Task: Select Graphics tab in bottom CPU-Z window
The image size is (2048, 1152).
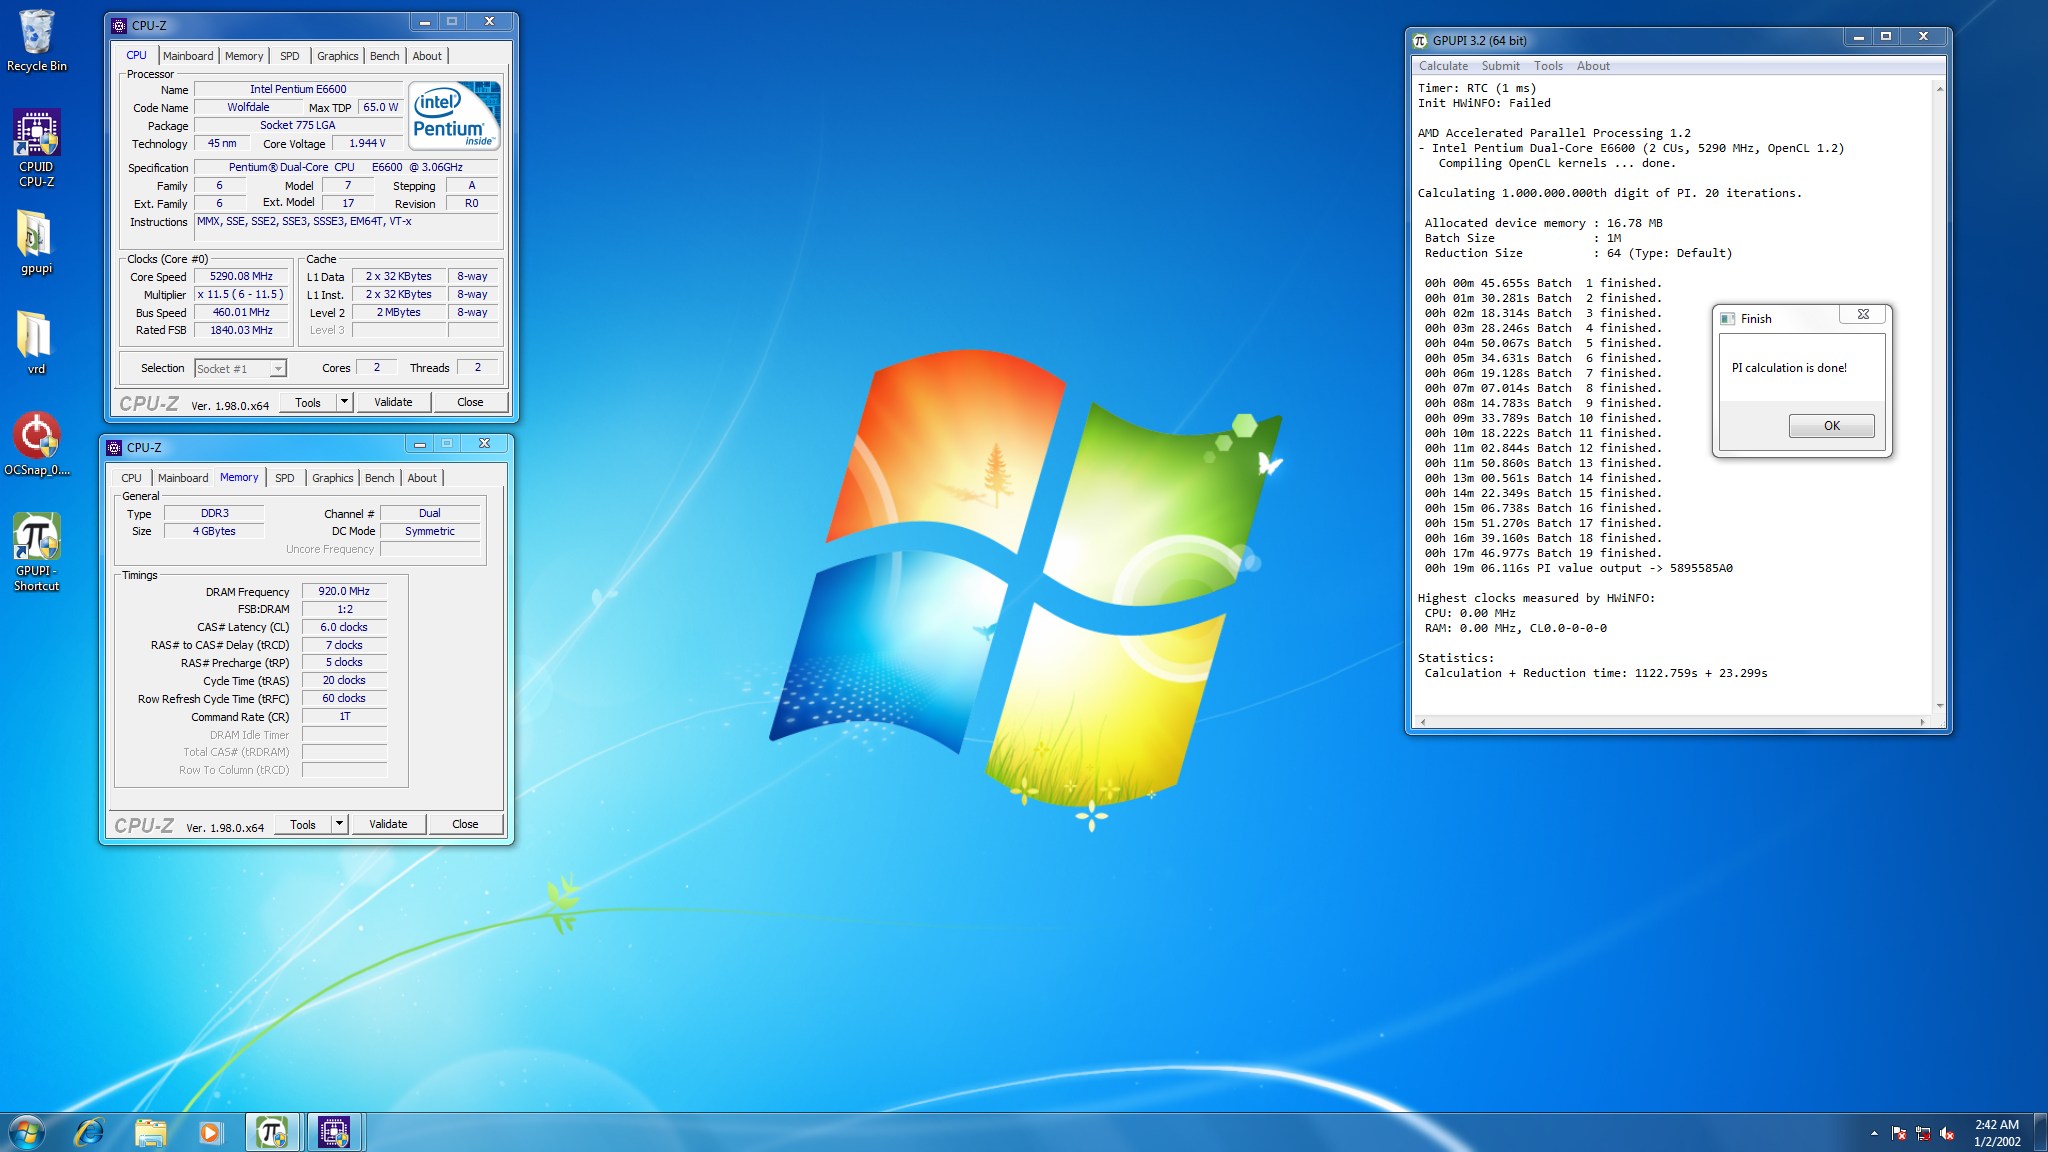Action: (x=332, y=478)
